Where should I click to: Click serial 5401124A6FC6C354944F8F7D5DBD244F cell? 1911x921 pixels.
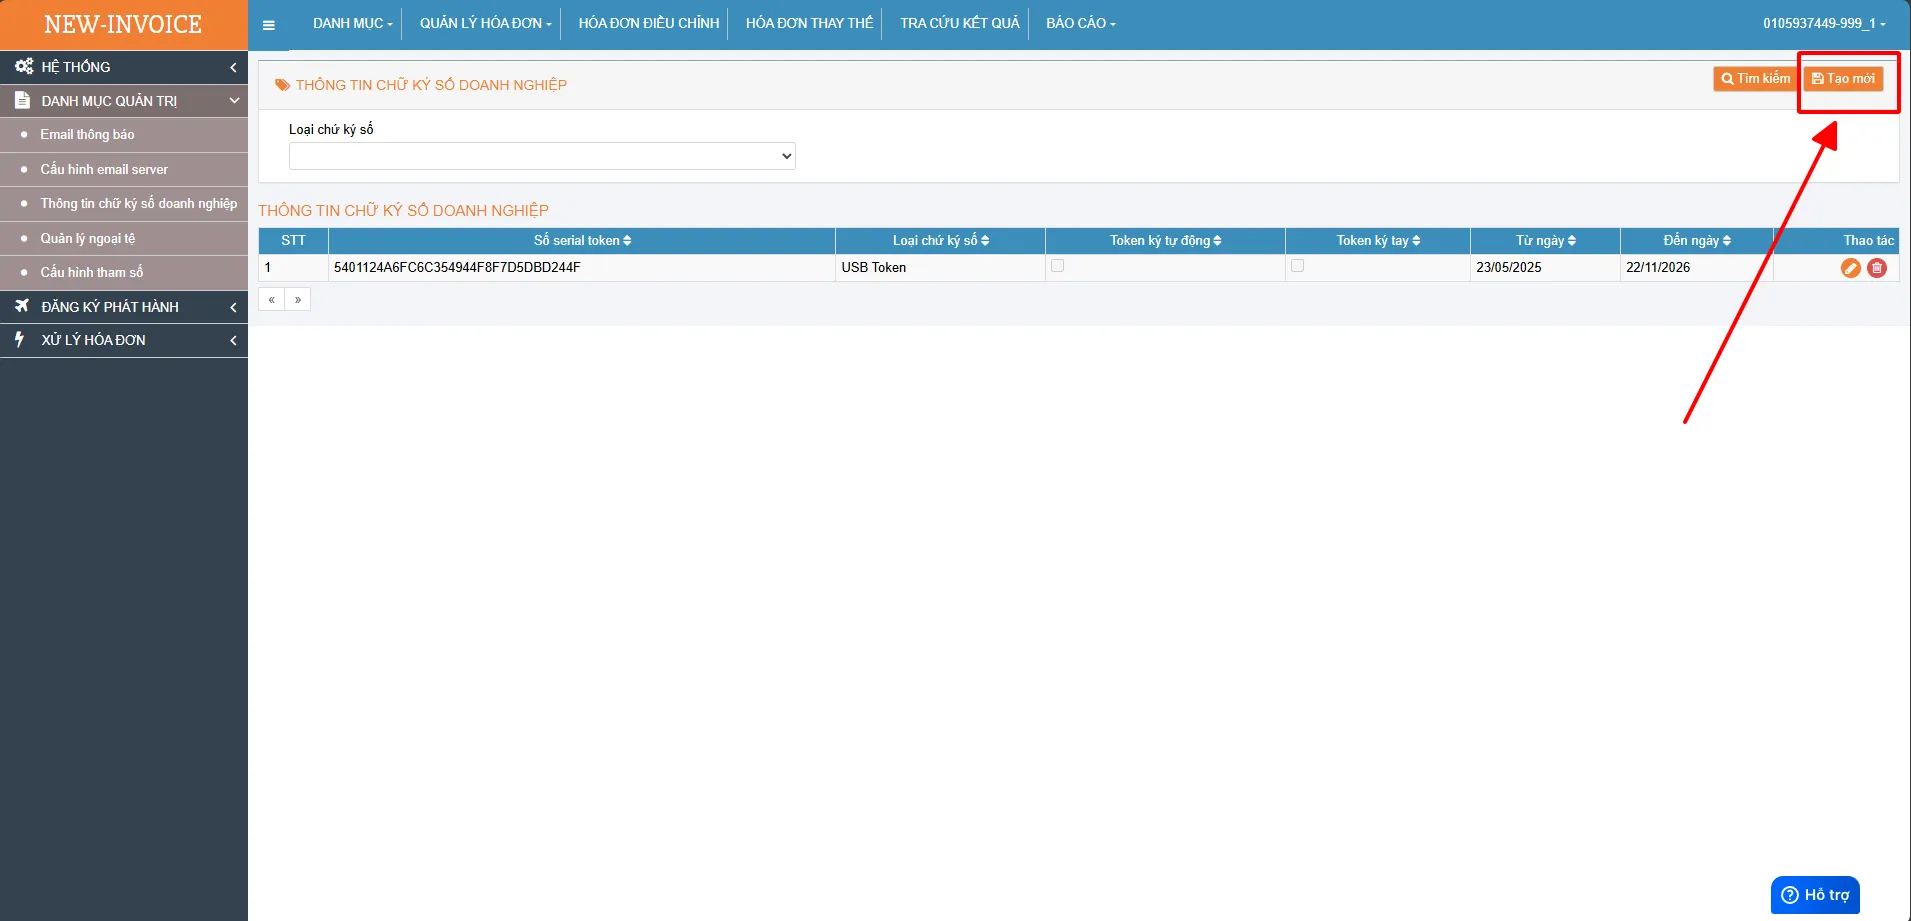pos(582,268)
